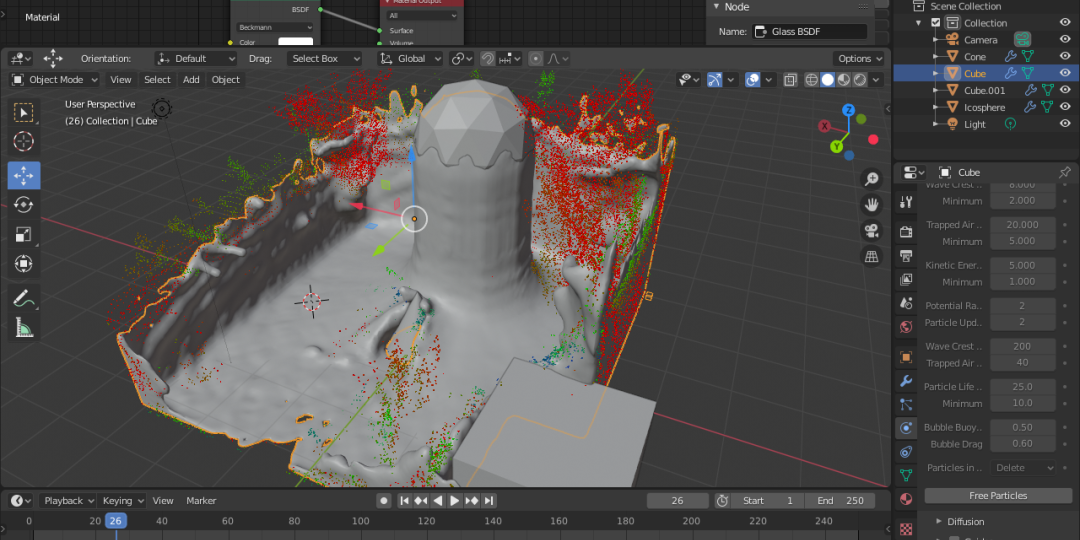Pick the Scale tool
Screen dimensions: 1080x540
click(x=24, y=234)
